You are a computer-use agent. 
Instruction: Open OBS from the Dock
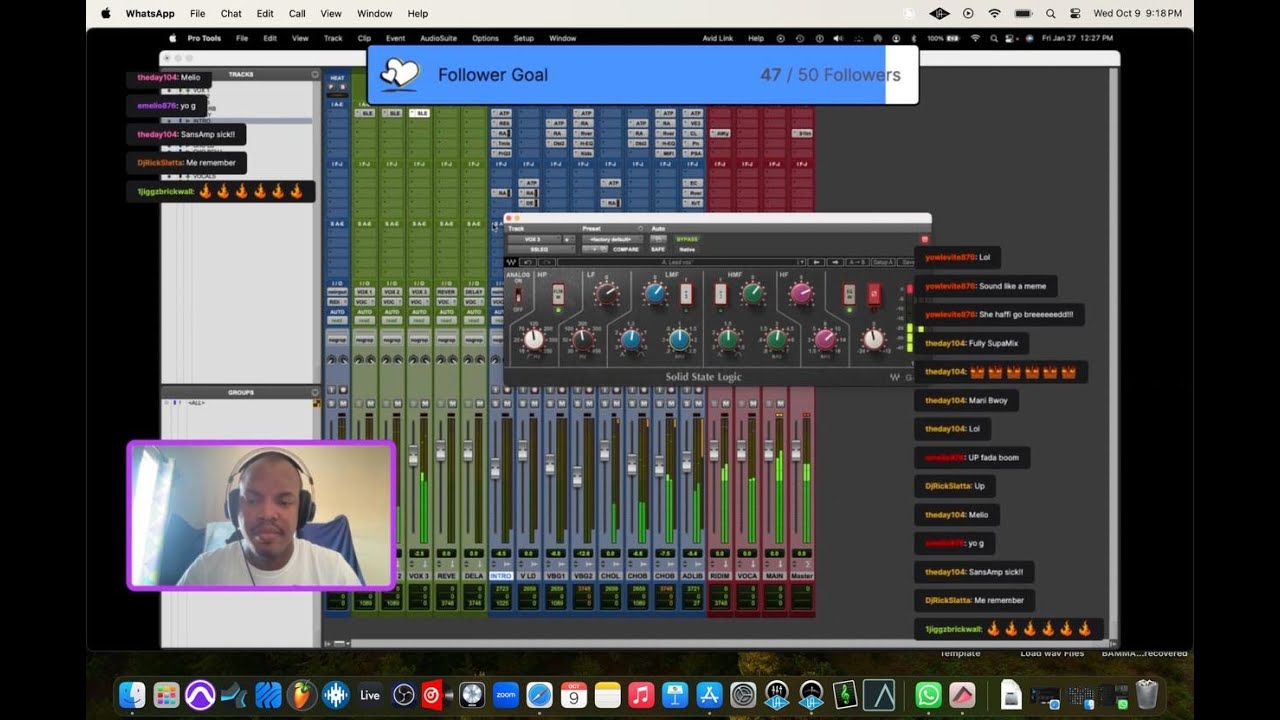pyautogui.click(x=404, y=695)
